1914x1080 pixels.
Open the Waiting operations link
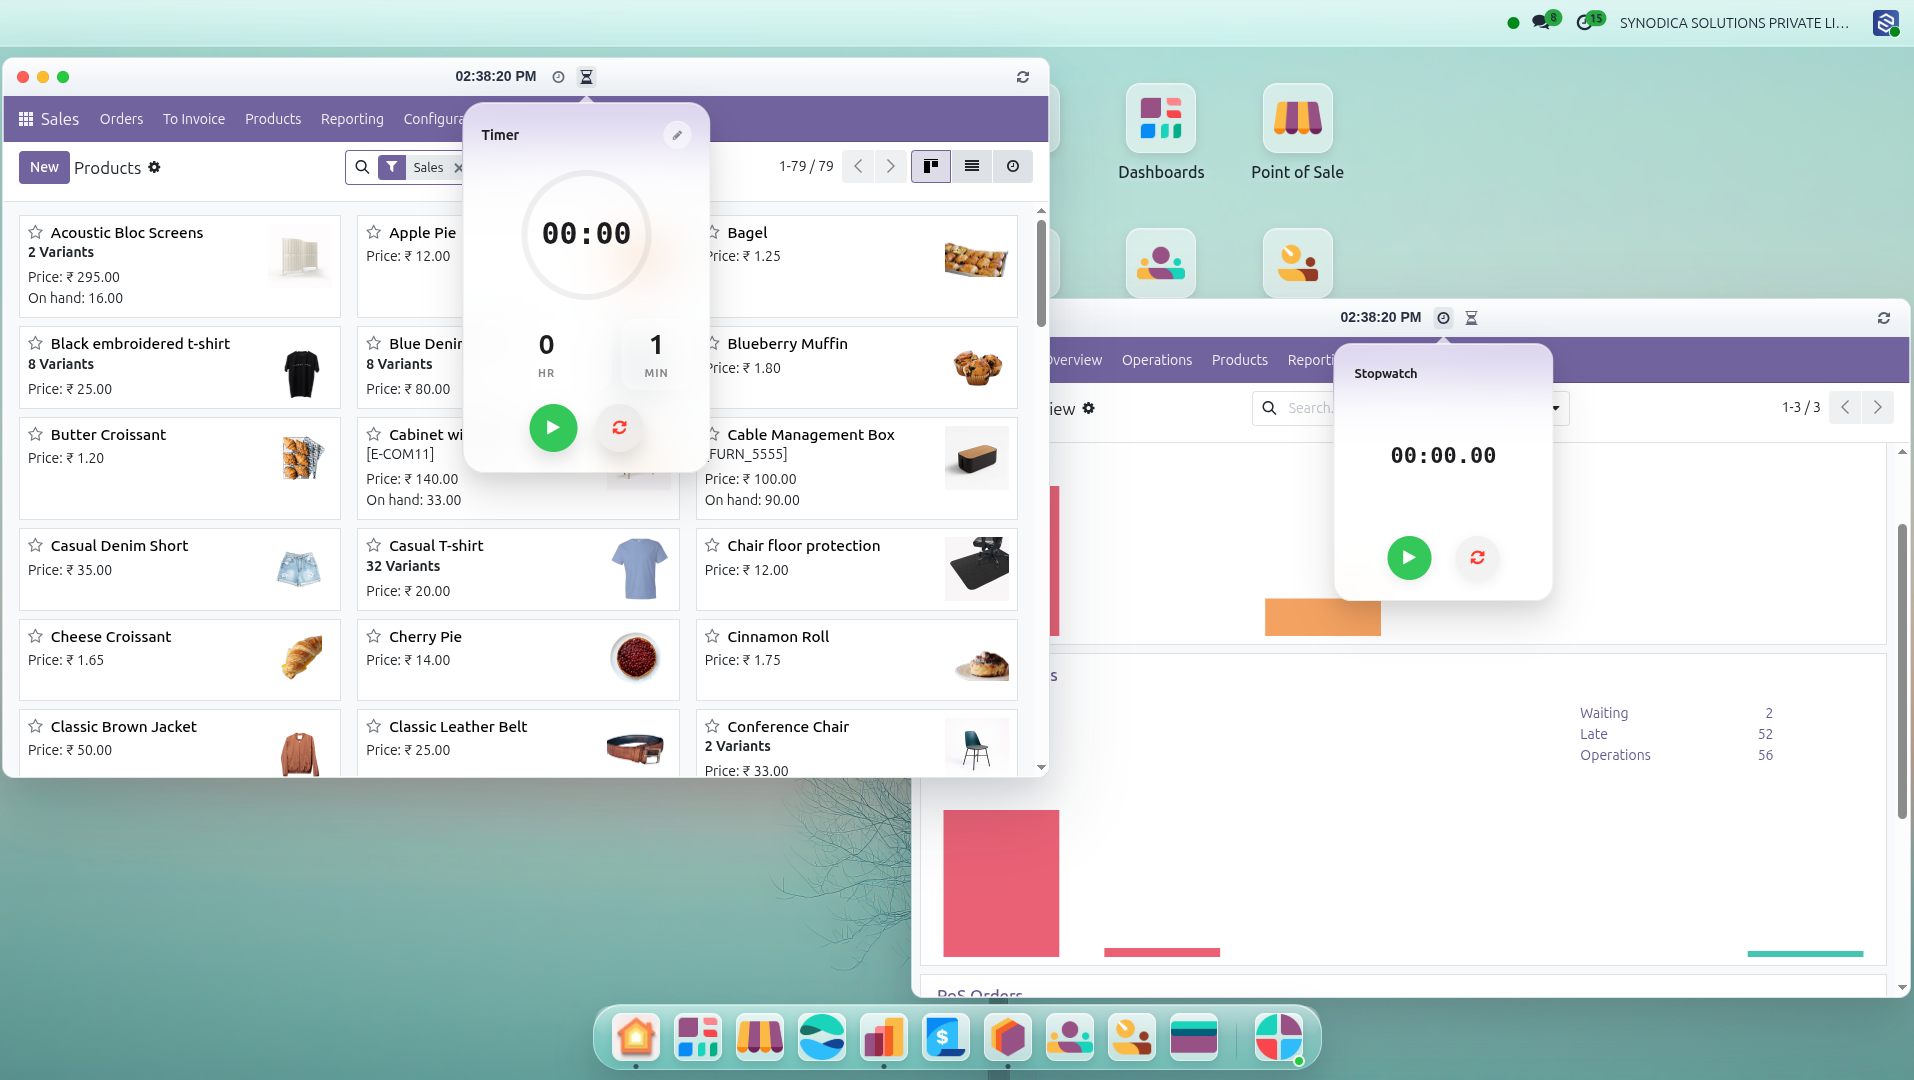[1604, 713]
